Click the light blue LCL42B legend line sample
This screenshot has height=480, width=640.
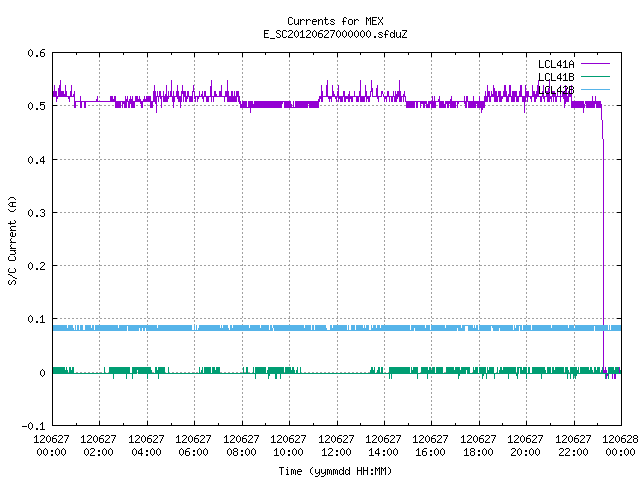pyautogui.click(x=595, y=89)
